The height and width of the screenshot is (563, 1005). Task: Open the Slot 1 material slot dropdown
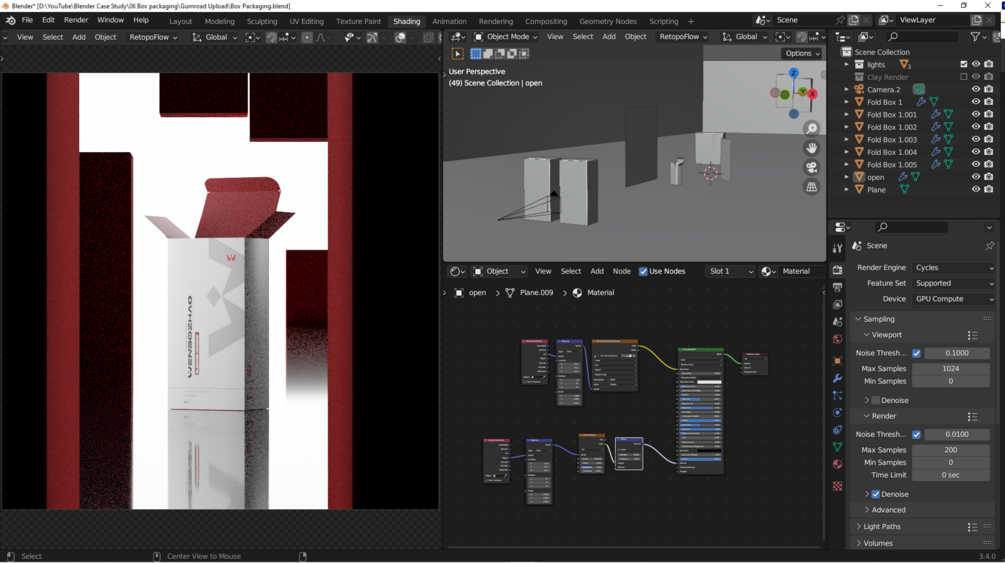730,271
